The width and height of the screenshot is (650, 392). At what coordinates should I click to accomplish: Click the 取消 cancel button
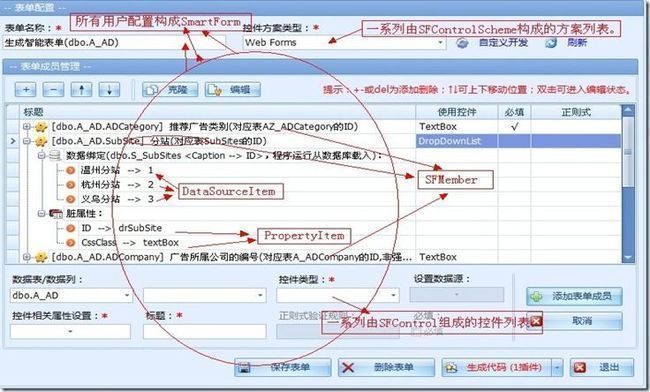point(574,321)
